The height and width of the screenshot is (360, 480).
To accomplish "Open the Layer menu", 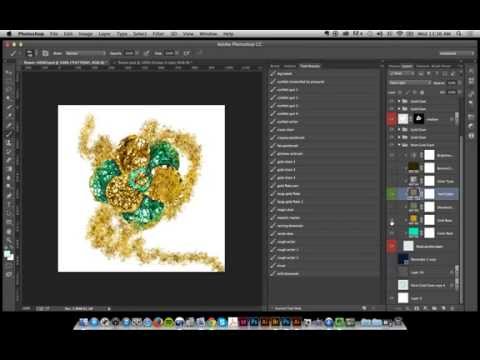I will [x=104, y=34].
